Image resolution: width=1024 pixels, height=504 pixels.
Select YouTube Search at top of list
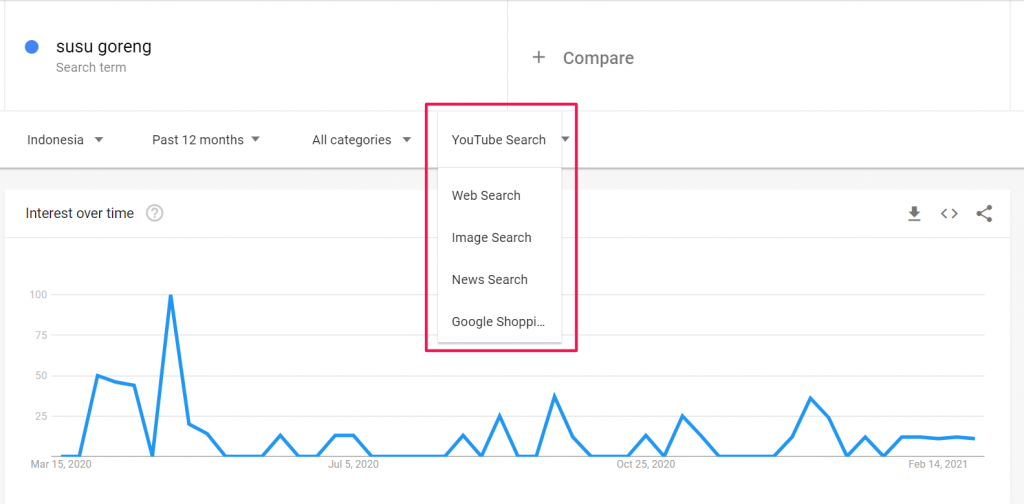point(498,140)
